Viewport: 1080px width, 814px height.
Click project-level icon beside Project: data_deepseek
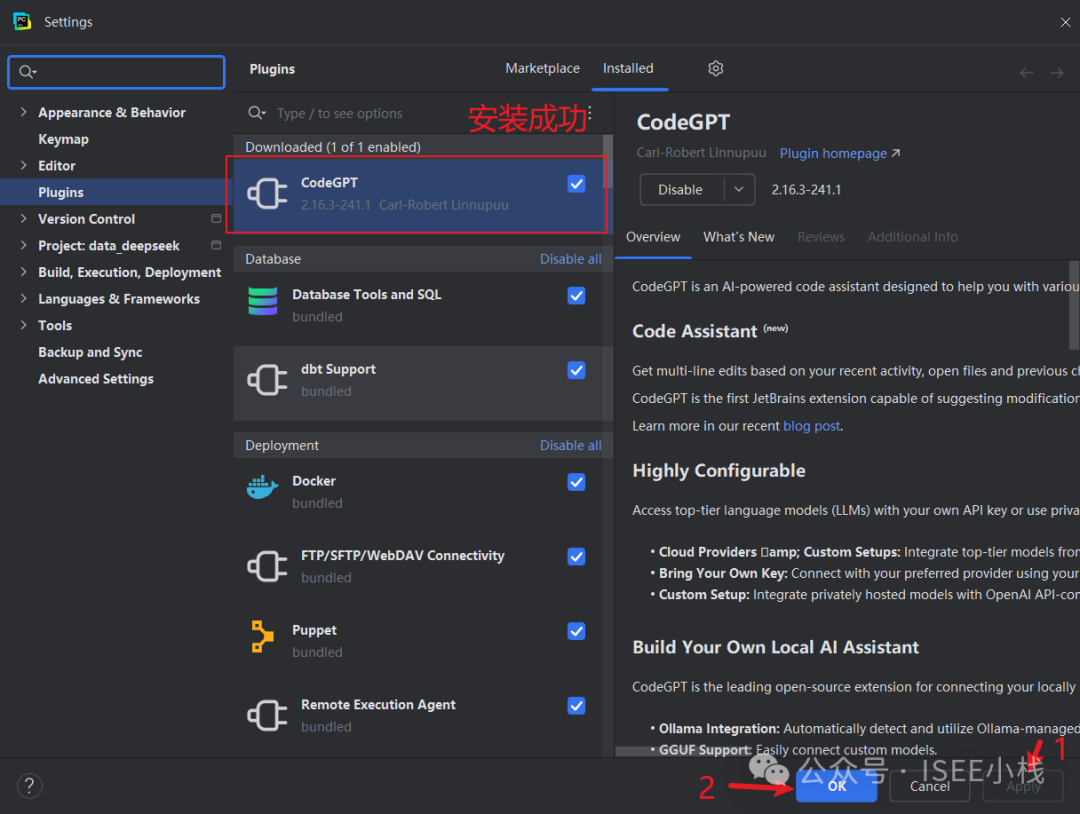pos(216,245)
